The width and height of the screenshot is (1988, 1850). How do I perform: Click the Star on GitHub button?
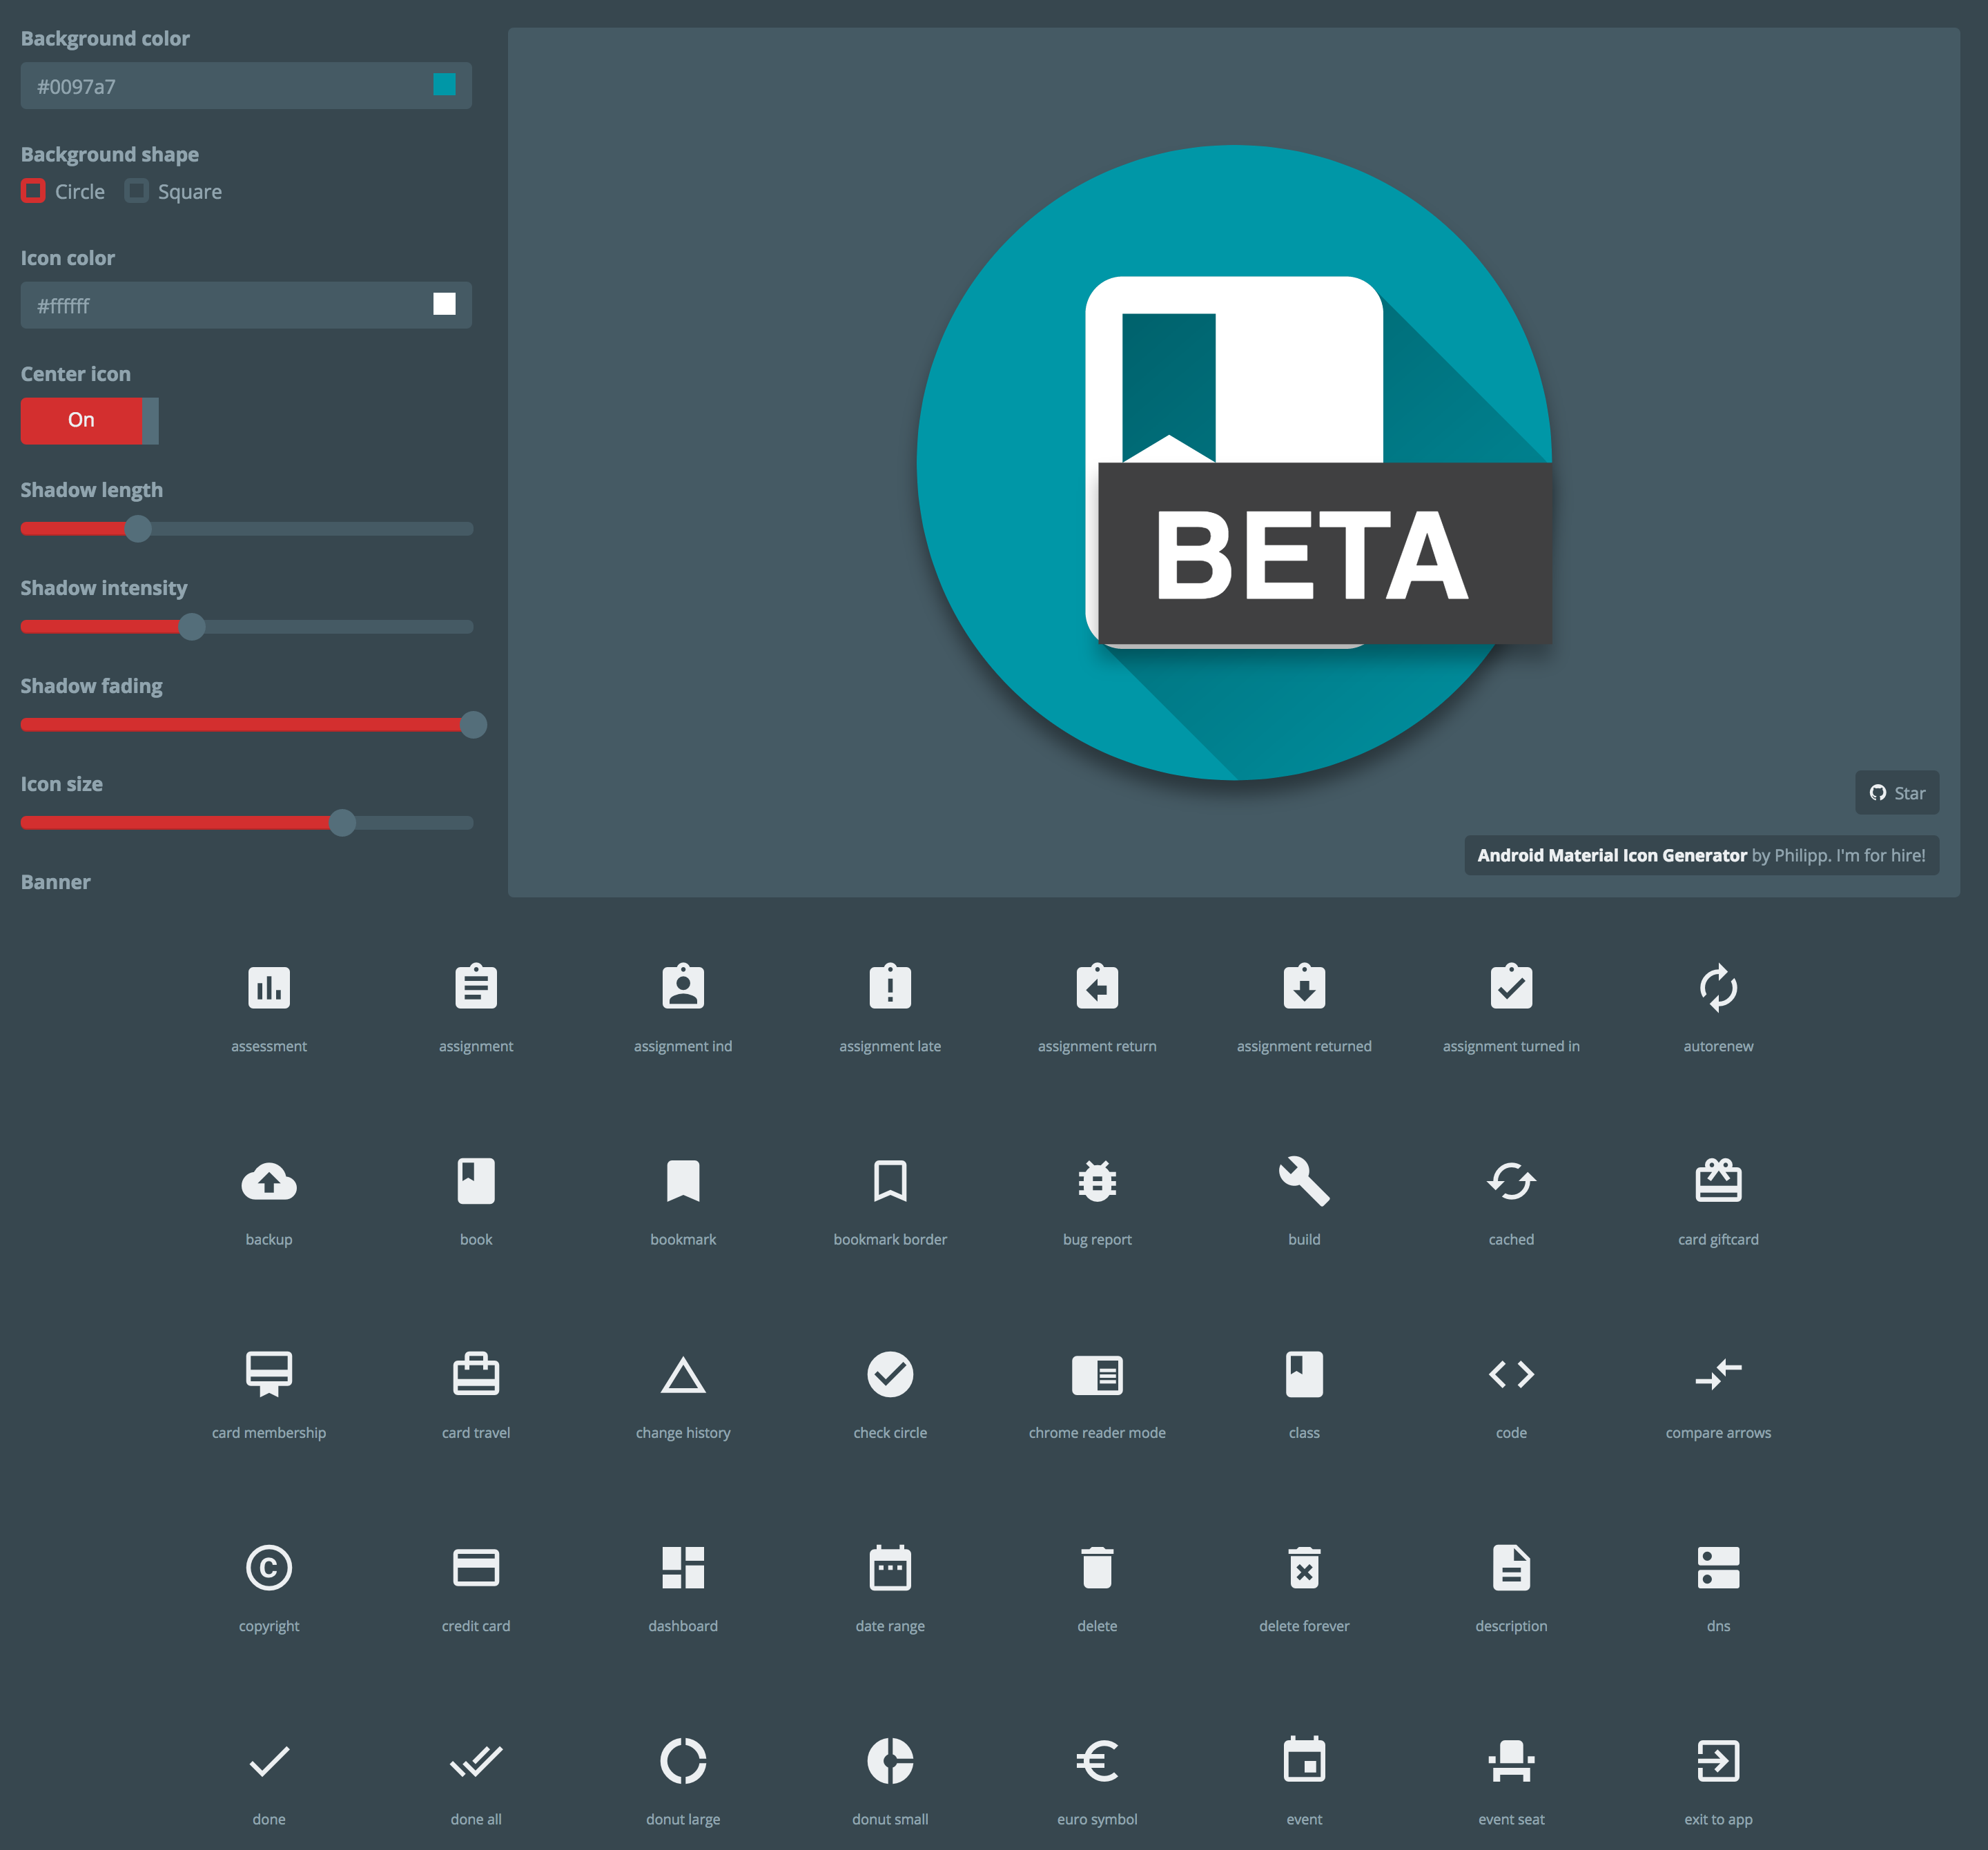pos(1896,792)
